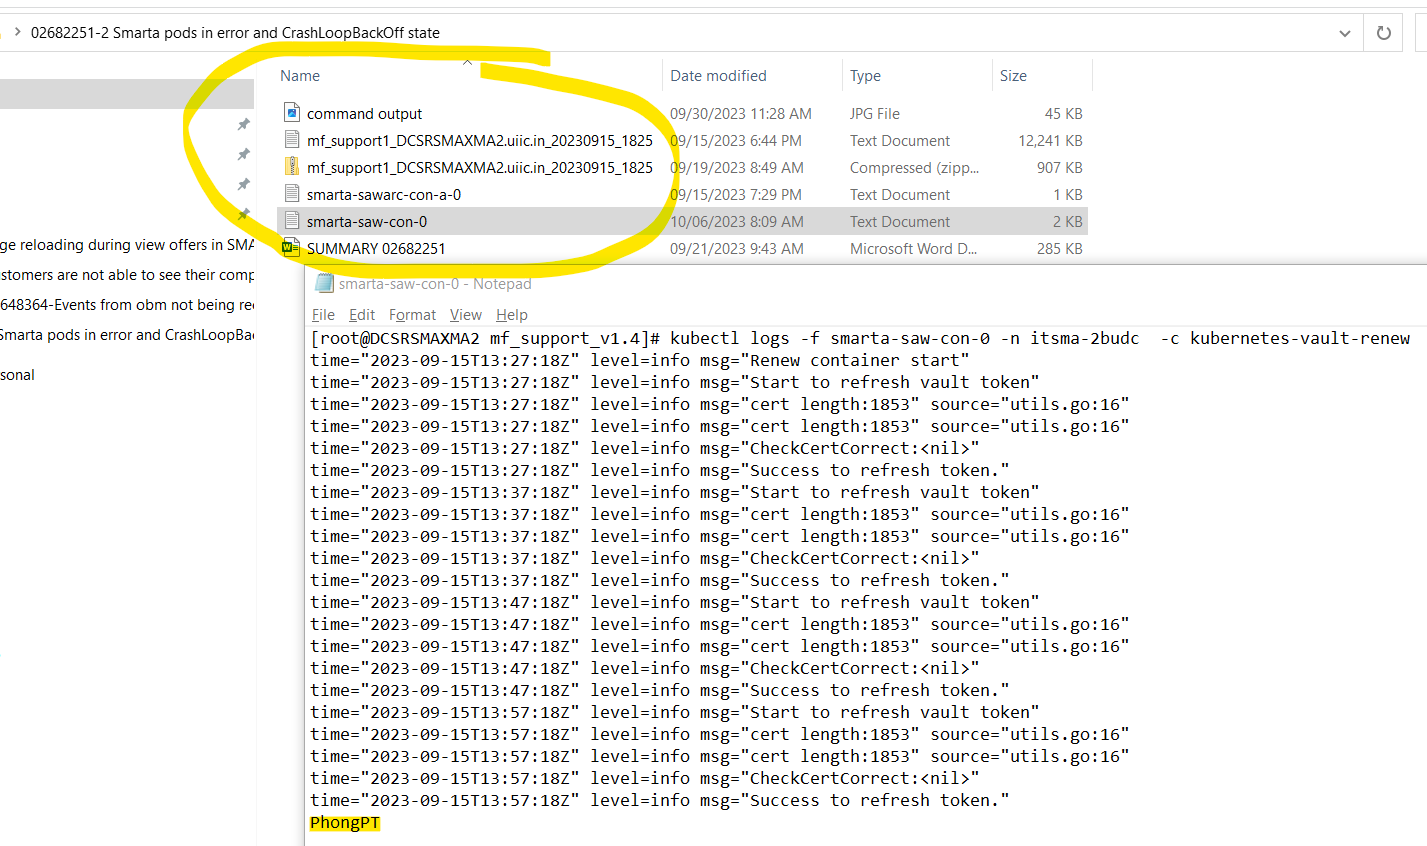Select the zipped mf_support1 archive icon

(x=292, y=167)
